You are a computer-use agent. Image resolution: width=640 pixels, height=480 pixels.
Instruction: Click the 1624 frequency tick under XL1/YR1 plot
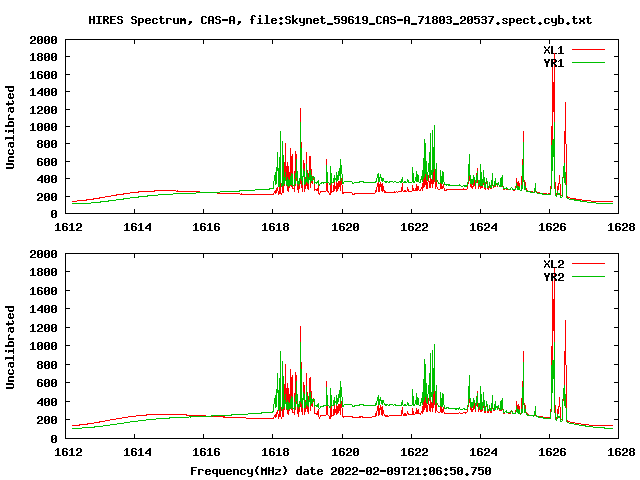tap(483, 227)
